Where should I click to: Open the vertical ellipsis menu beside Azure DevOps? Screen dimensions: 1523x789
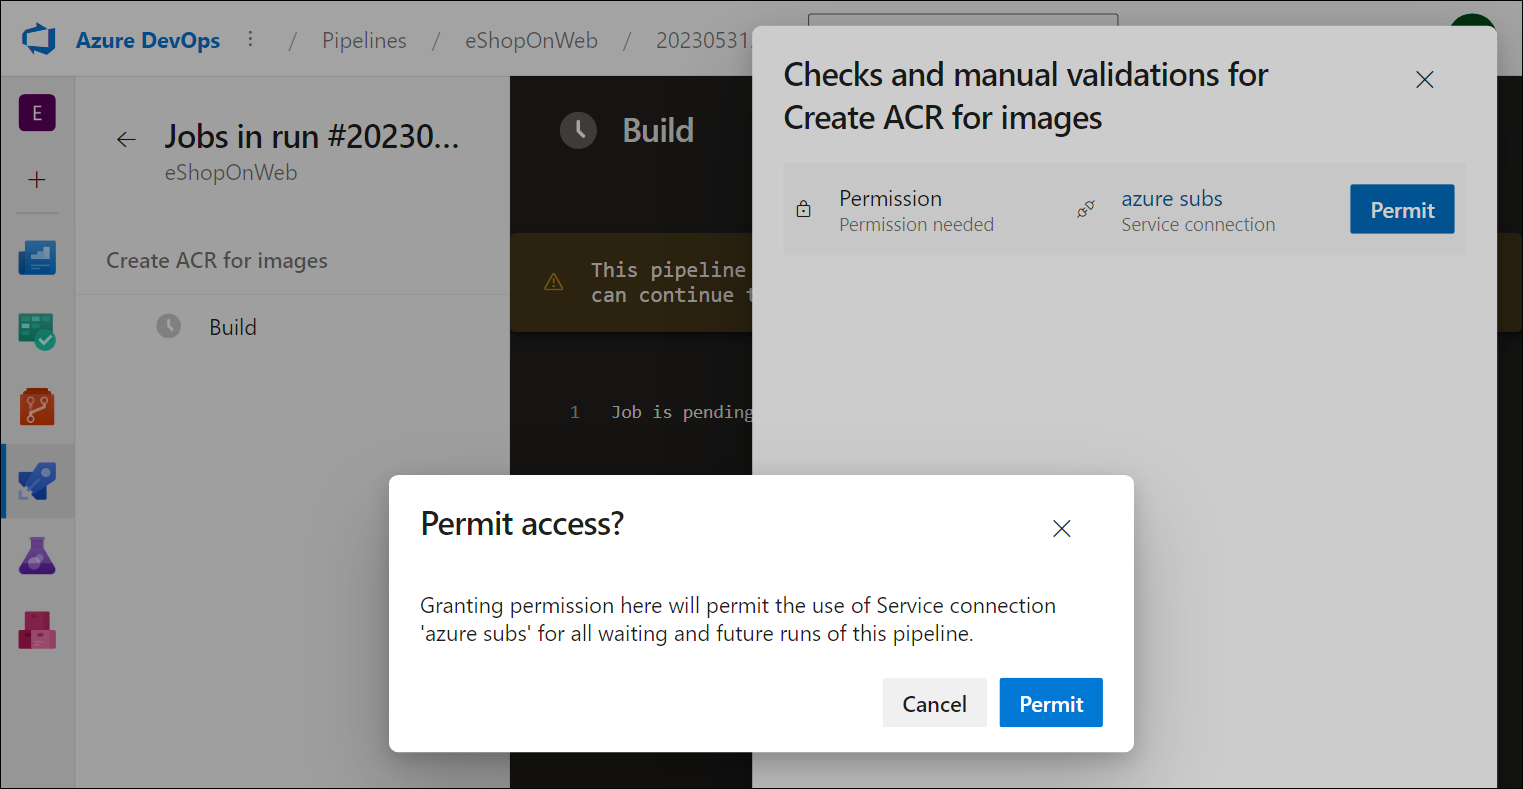click(250, 40)
